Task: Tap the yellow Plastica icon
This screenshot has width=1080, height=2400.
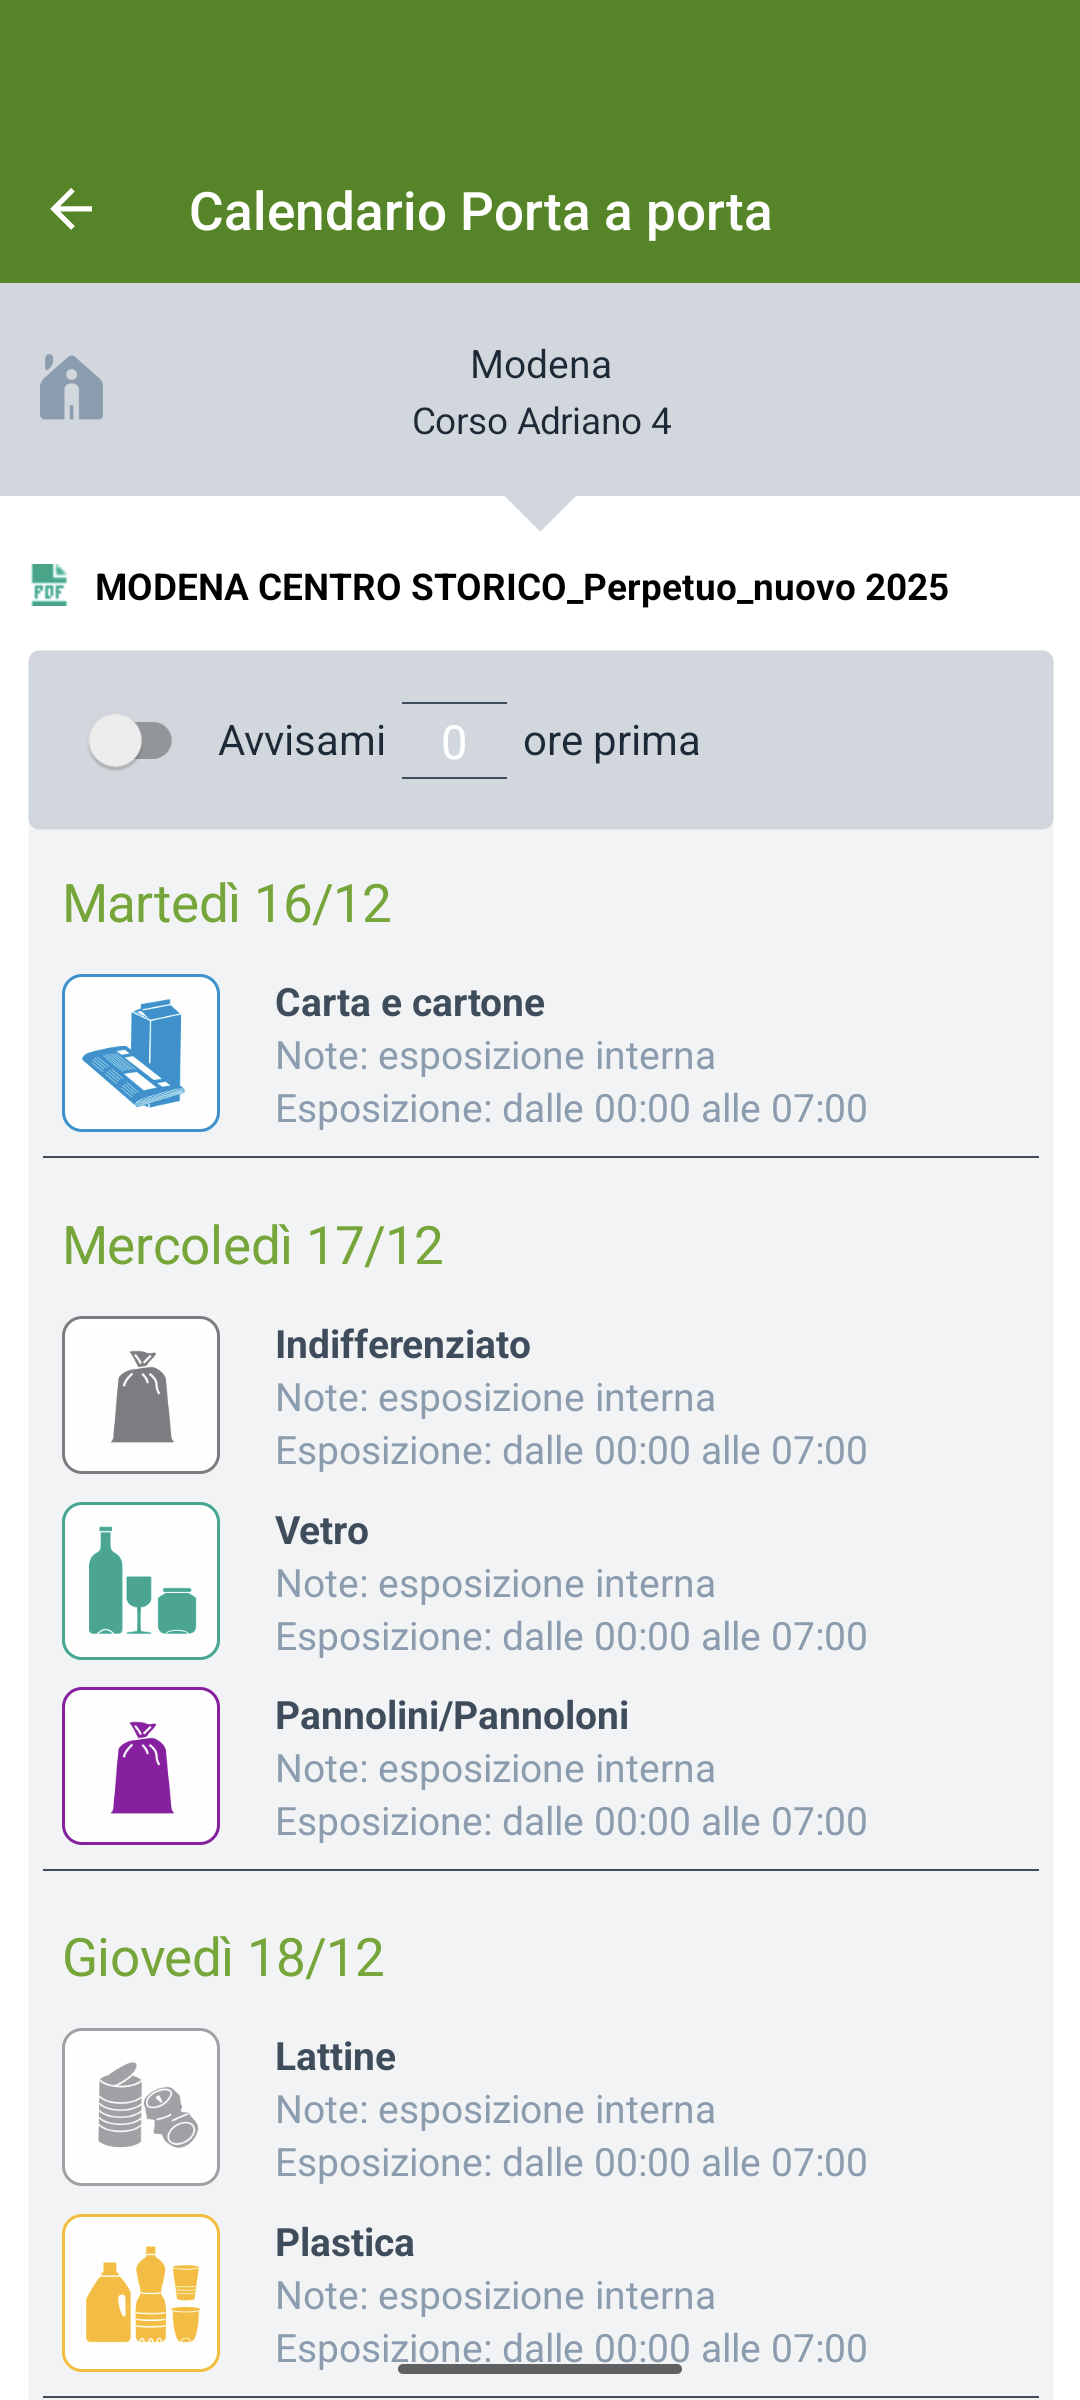Action: pyautogui.click(x=141, y=2293)
